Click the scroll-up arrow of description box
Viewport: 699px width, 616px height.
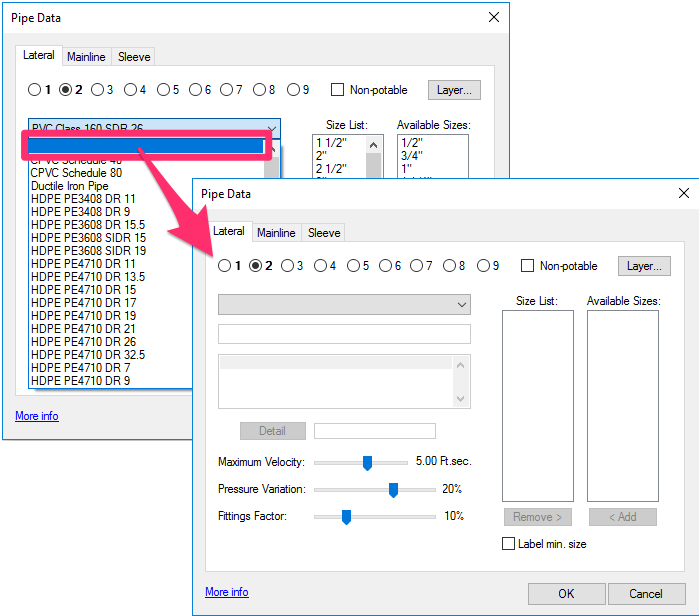(461, 365)
